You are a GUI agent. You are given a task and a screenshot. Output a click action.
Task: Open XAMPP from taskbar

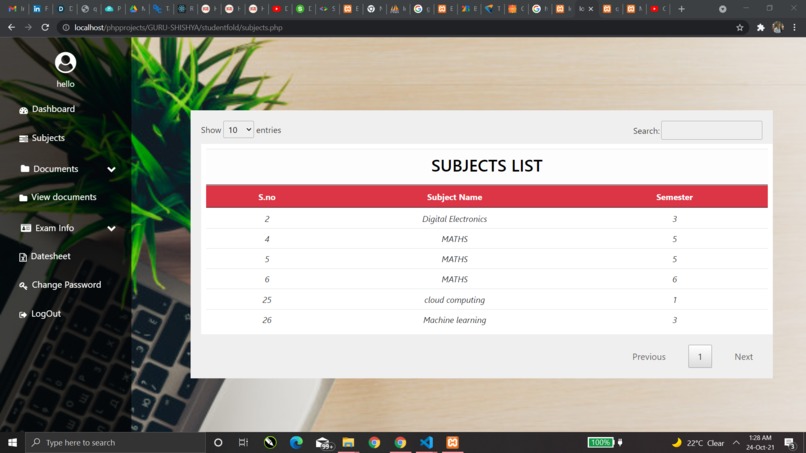pos(452,443)
